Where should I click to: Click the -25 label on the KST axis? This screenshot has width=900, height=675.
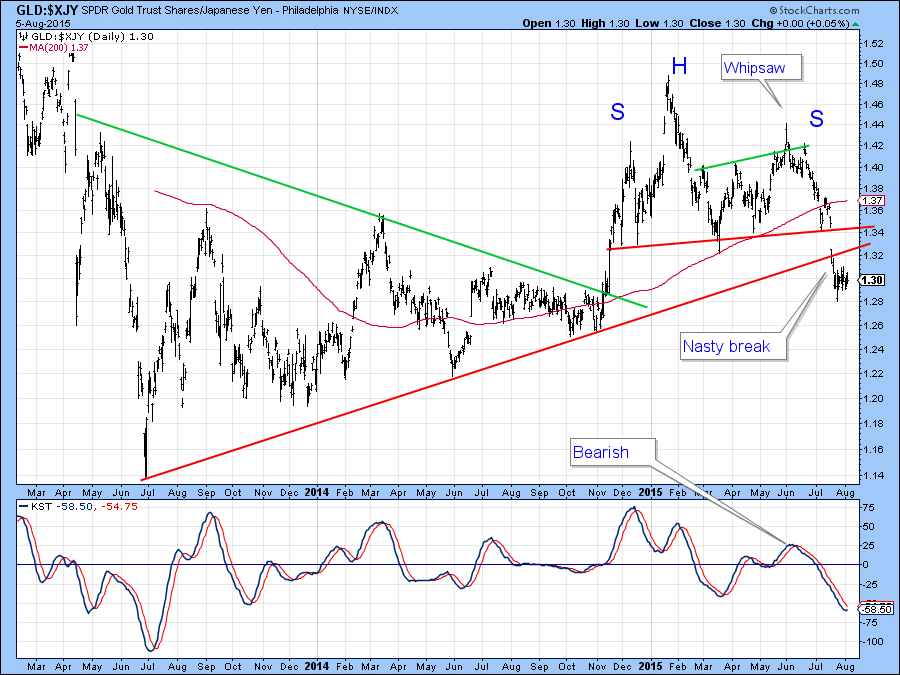[x=870, y=584]
